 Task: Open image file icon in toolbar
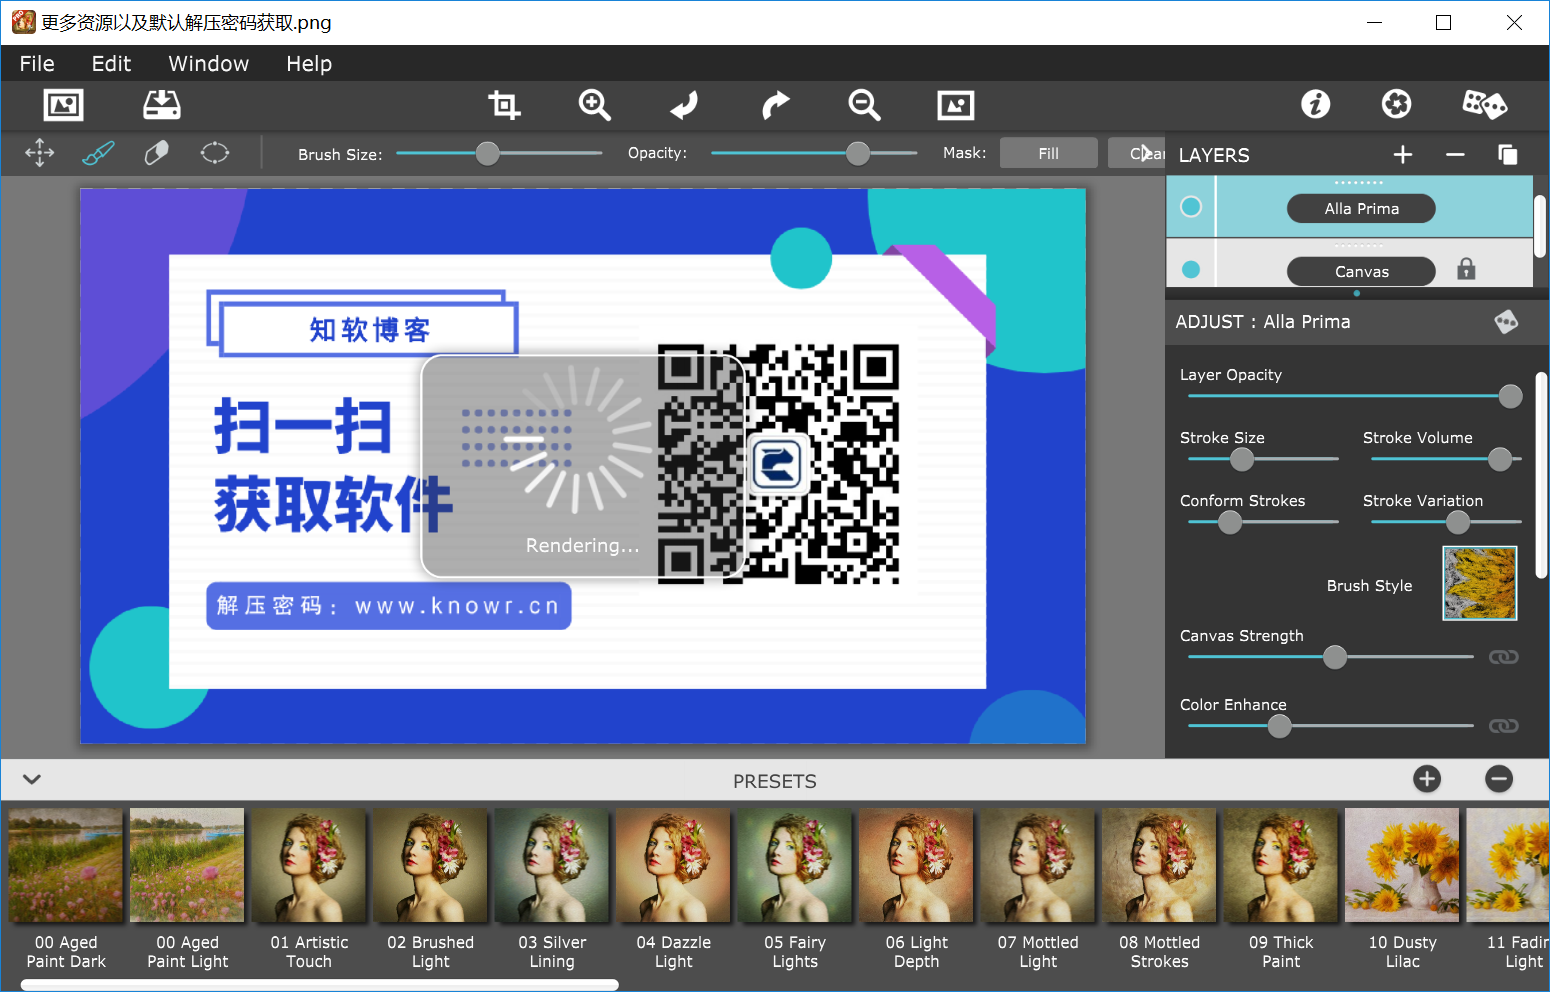click(64, 105)
